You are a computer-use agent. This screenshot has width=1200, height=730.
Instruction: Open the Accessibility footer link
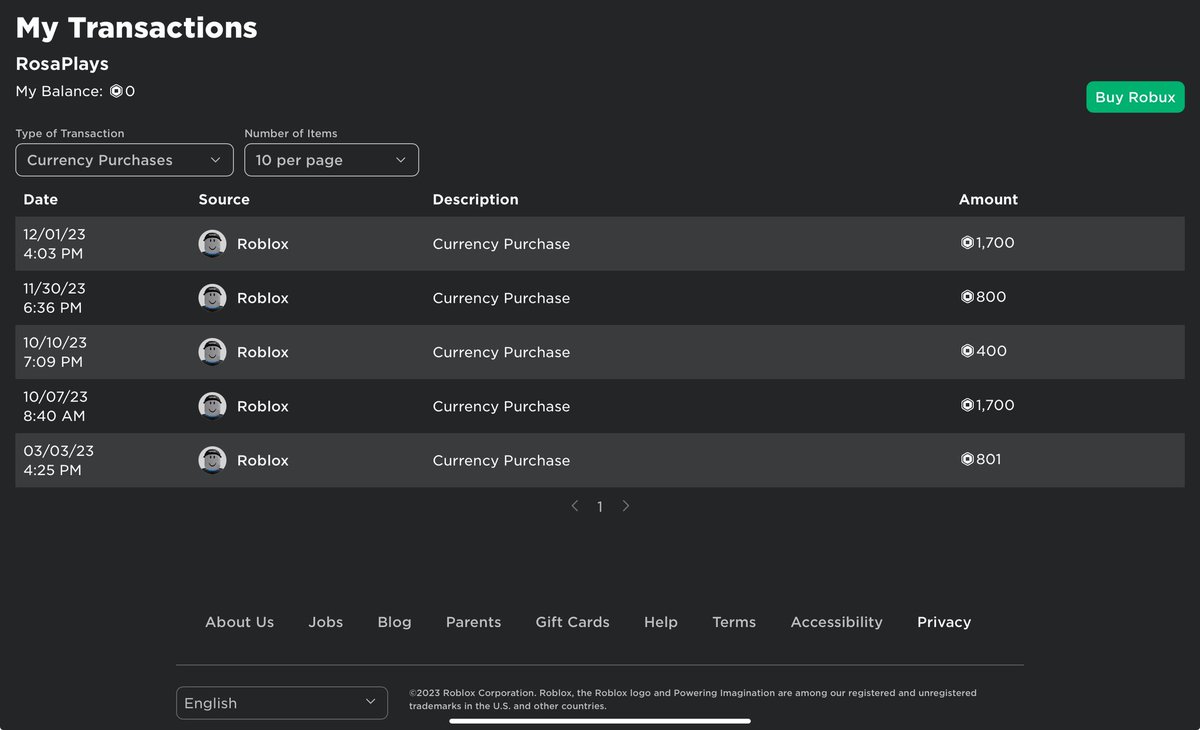[x=837, y=622]
